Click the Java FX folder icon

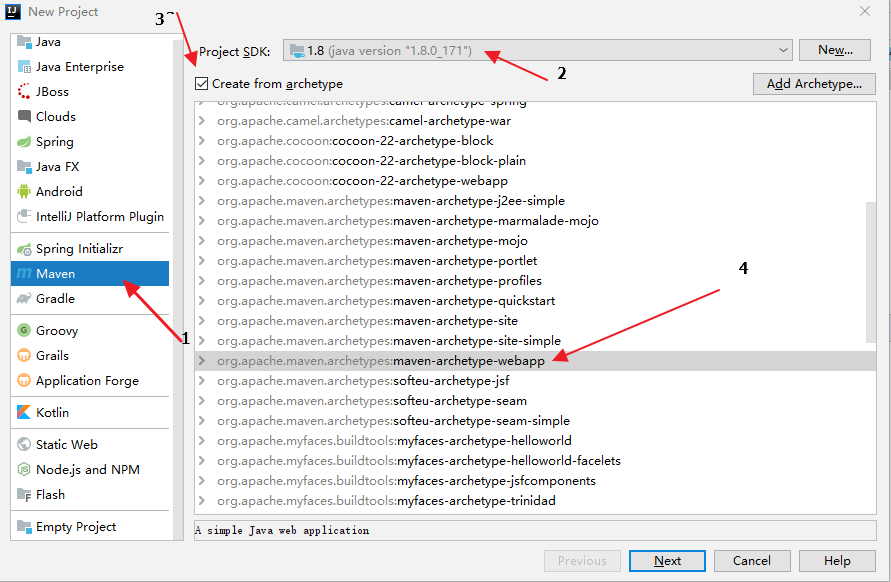[24, 167]
